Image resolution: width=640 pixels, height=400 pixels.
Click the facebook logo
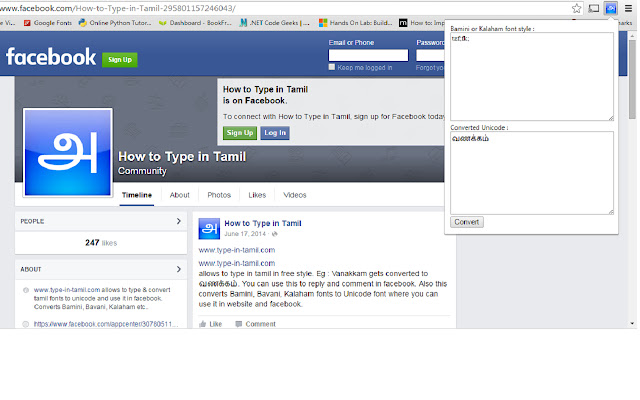point(51,57)
